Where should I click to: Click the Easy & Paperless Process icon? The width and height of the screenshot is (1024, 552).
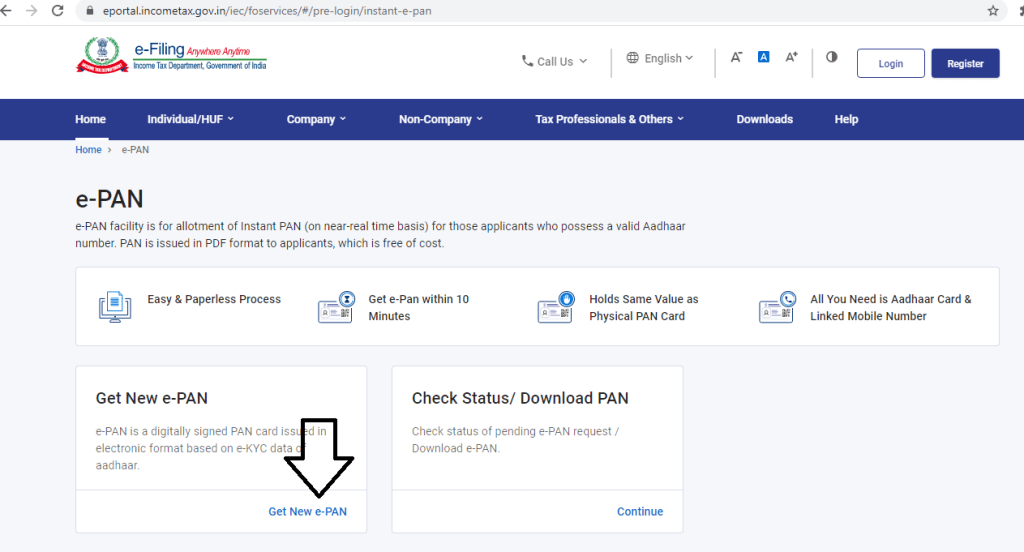pyautogui.click(x=115, y=307)
